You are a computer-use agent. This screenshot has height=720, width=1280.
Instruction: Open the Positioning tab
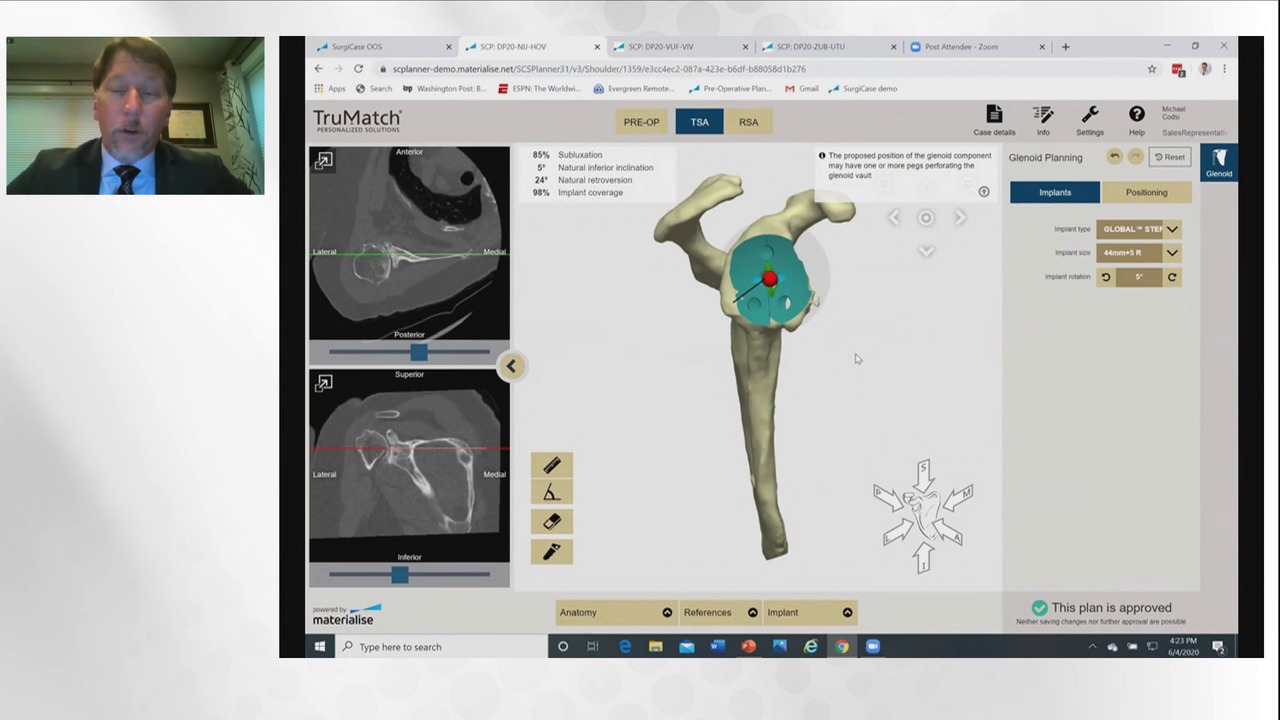click(x=1146, y=192)
